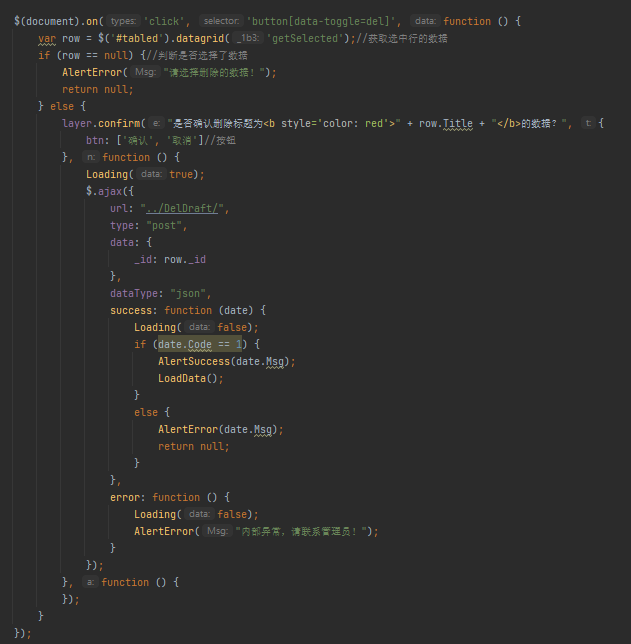This screenshot has height=644, width=631.
Task: Click 'datagrid' method name
Action: [x=200, y=39]
